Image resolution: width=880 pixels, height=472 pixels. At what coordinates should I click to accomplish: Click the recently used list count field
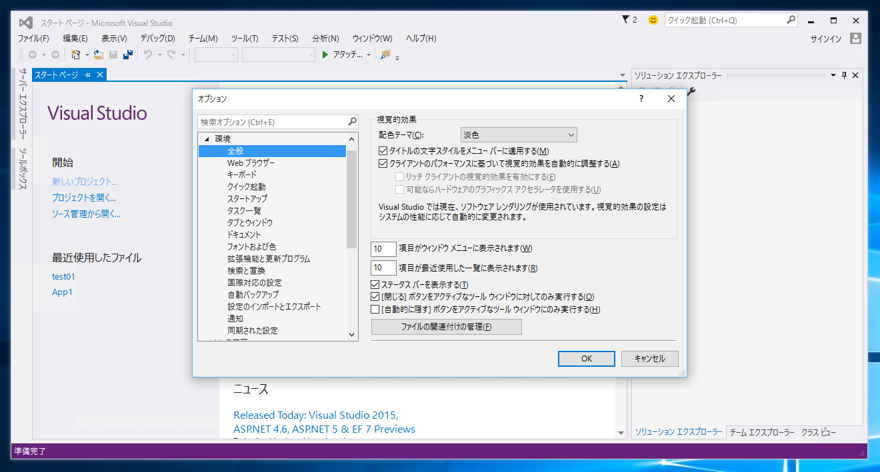point(383,268)
